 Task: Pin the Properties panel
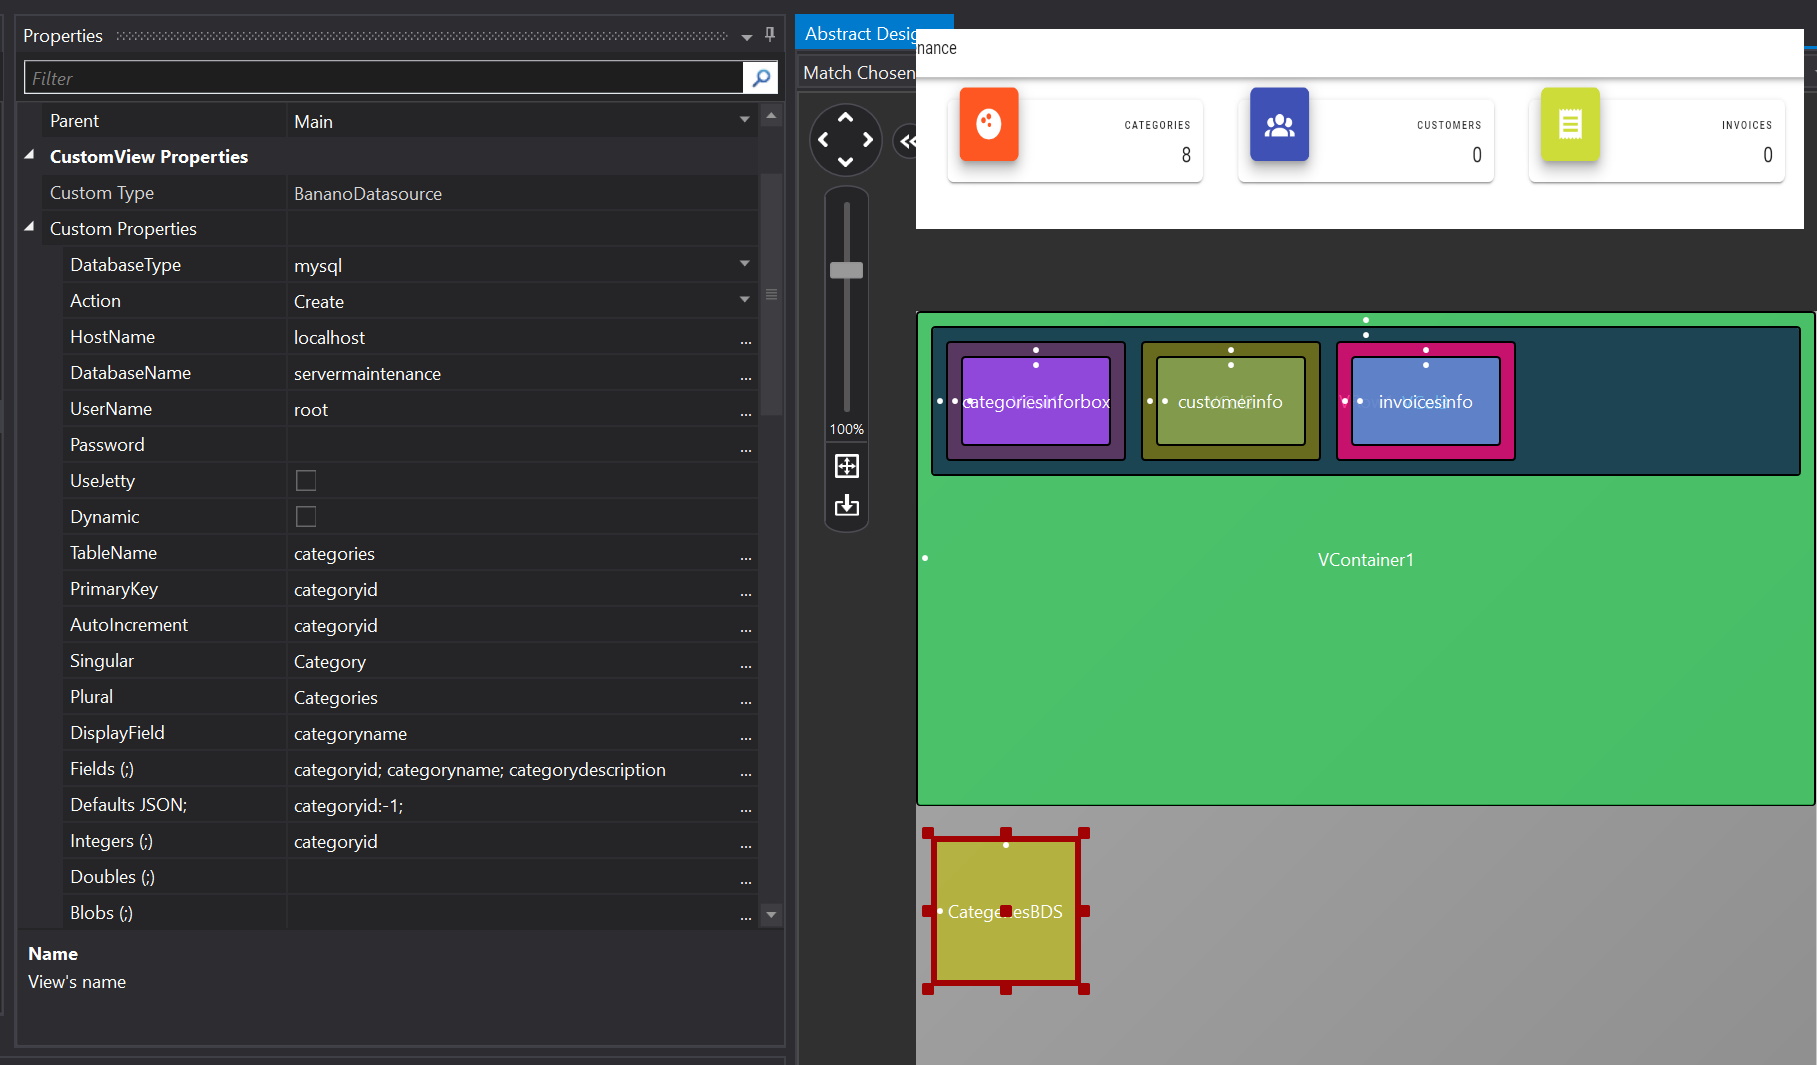pos(769,35)
